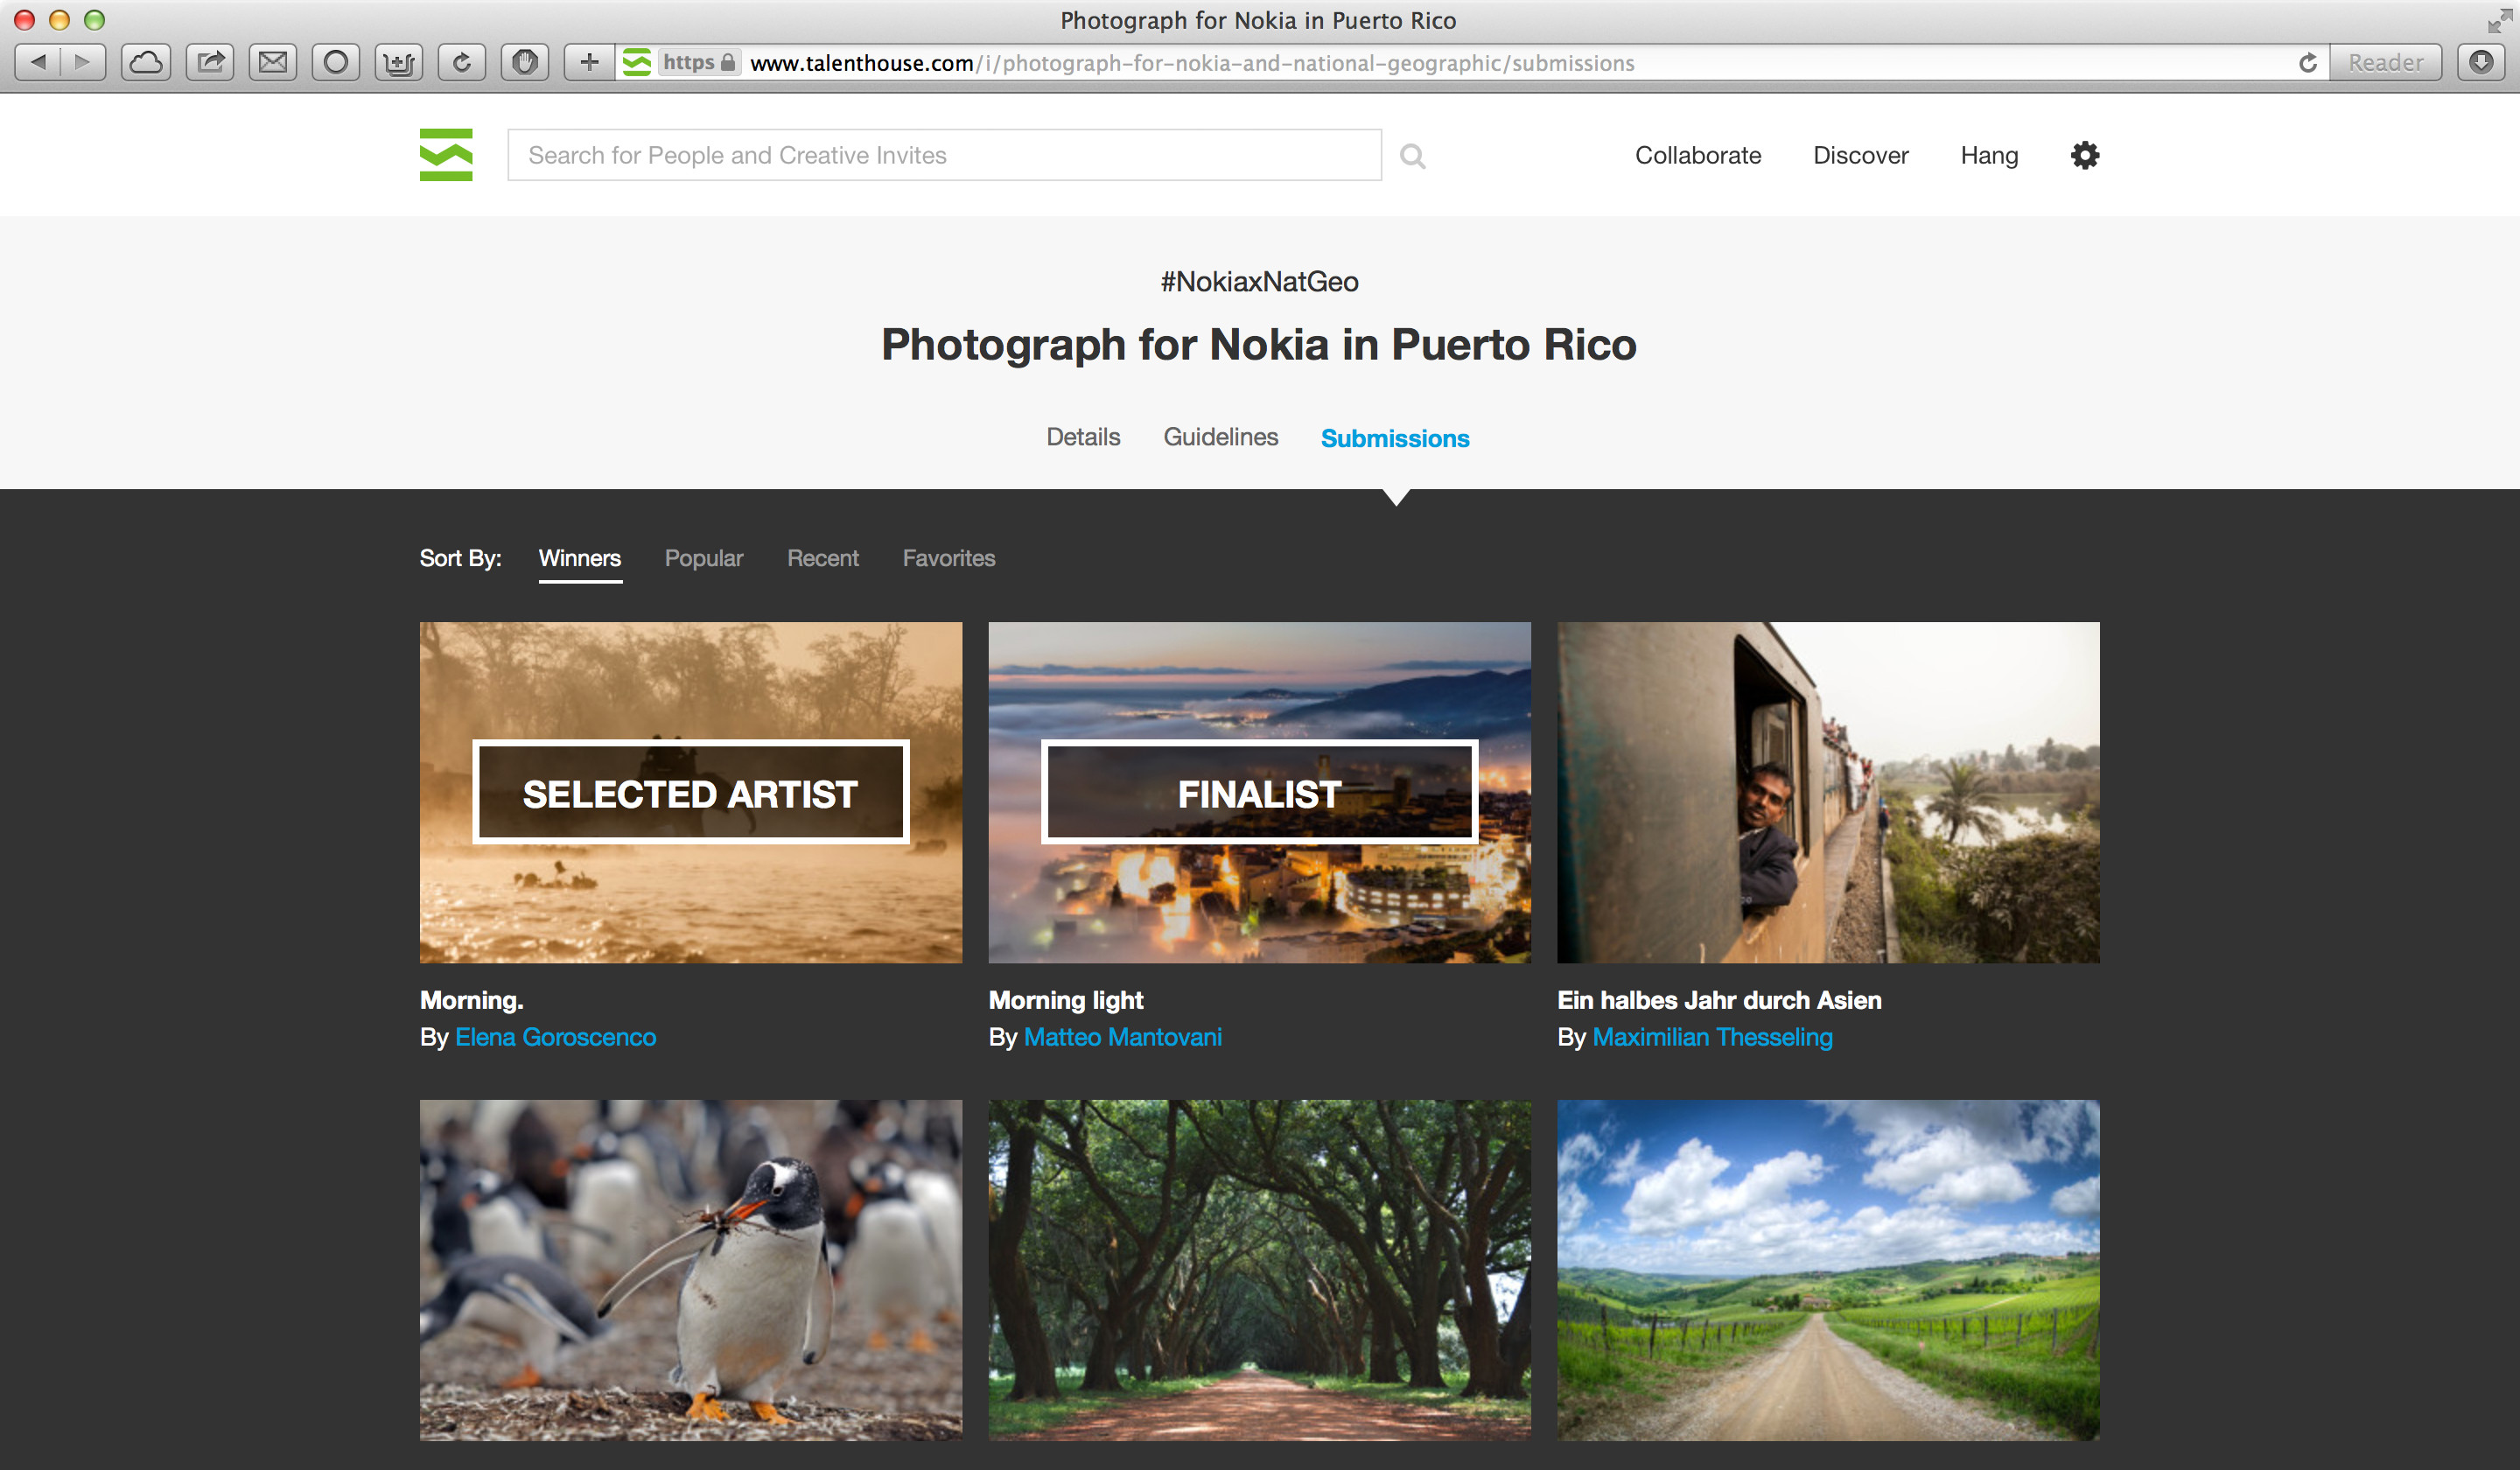Click the Talenthouse favicon in address bar

(637, 62)
